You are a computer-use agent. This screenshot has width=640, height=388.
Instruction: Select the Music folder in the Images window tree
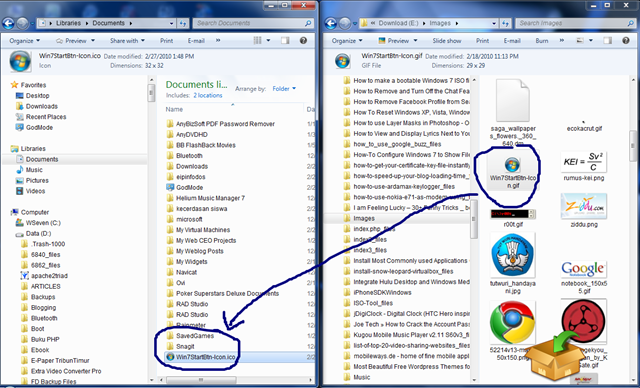(361, 377)
